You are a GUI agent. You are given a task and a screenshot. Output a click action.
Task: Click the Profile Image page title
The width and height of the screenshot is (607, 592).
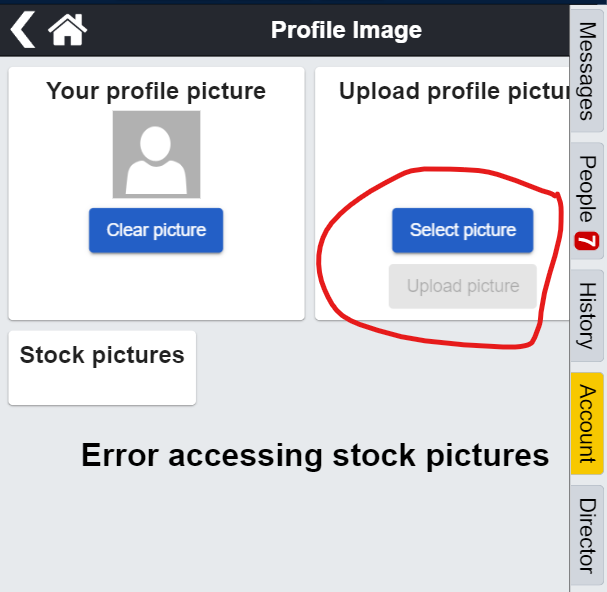(346, 30)
